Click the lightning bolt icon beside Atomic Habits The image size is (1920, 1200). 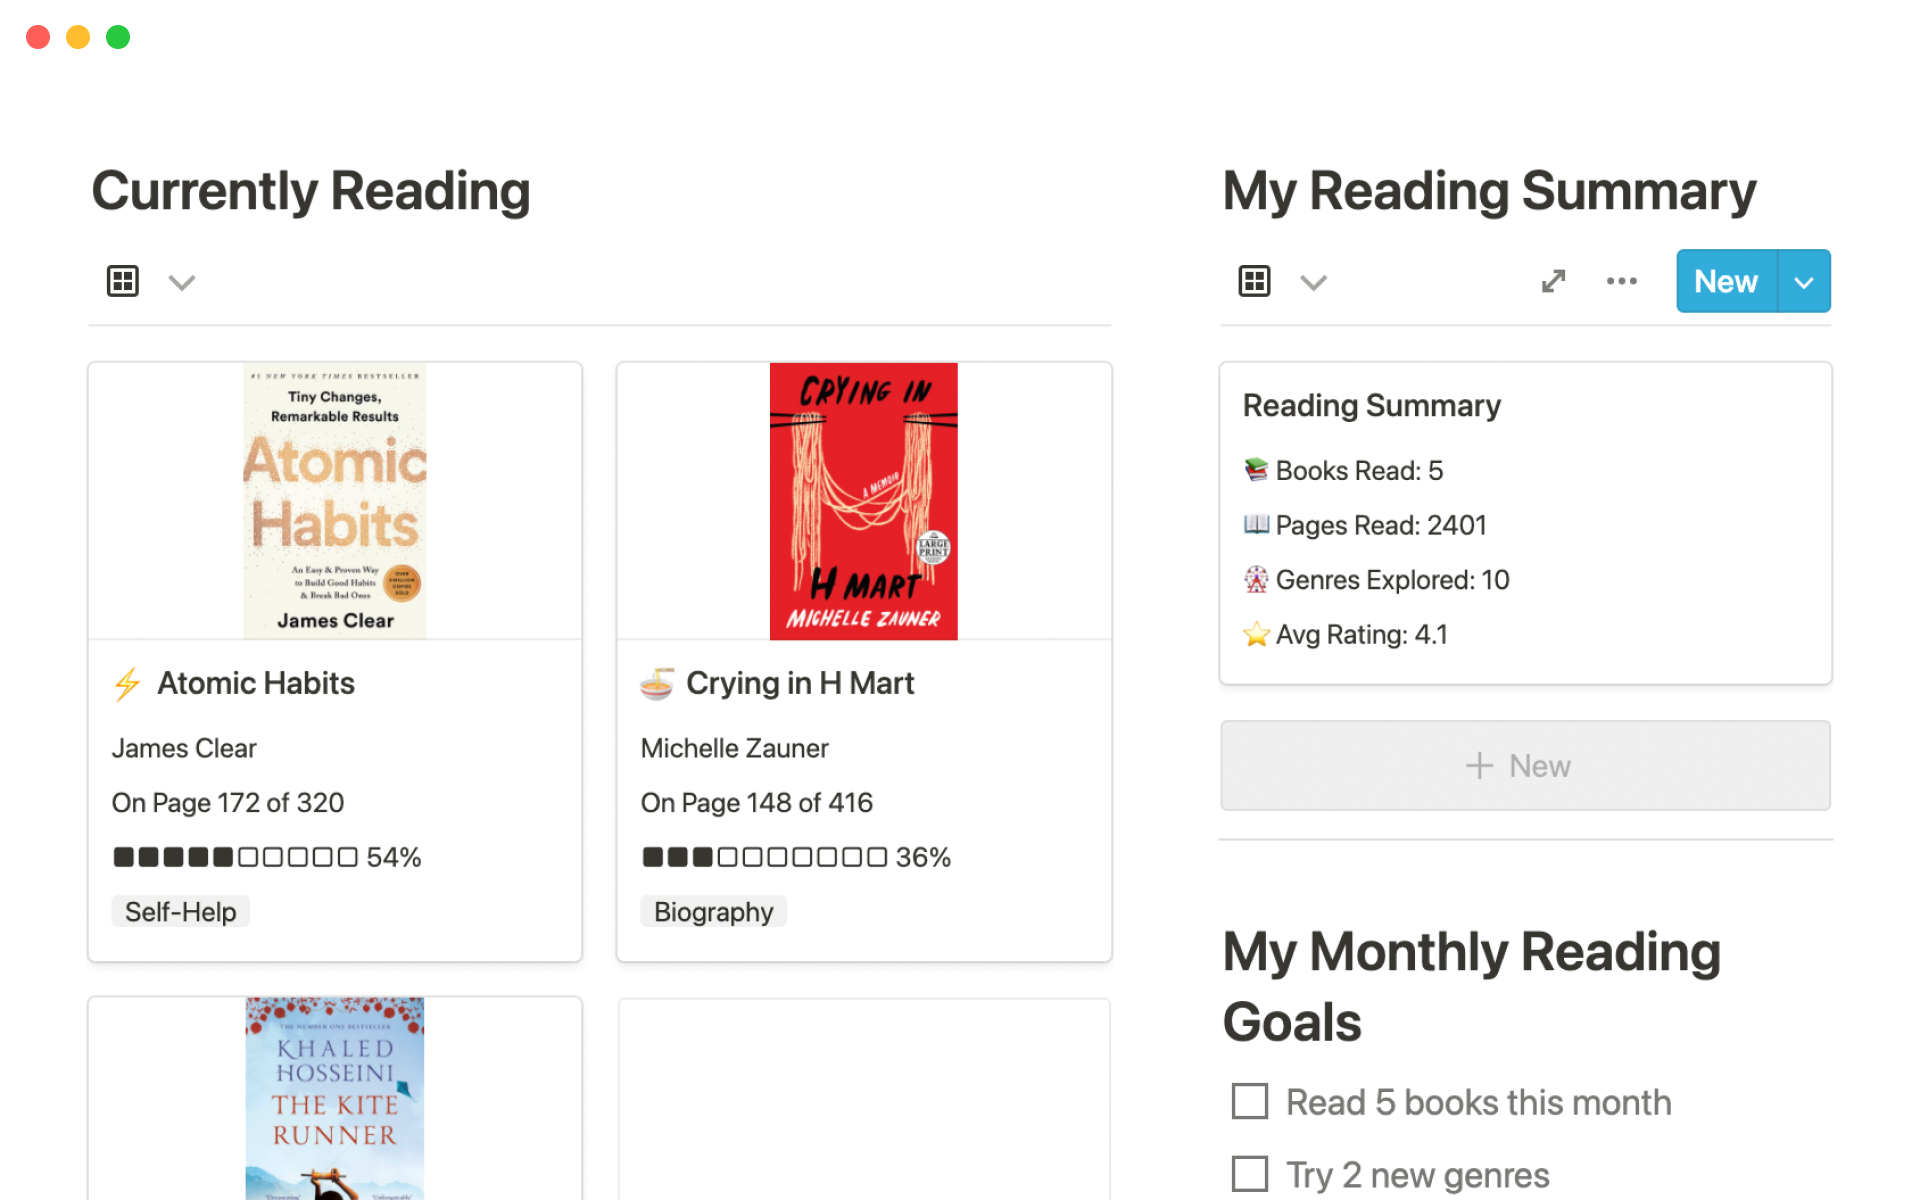tap(127, 684)
